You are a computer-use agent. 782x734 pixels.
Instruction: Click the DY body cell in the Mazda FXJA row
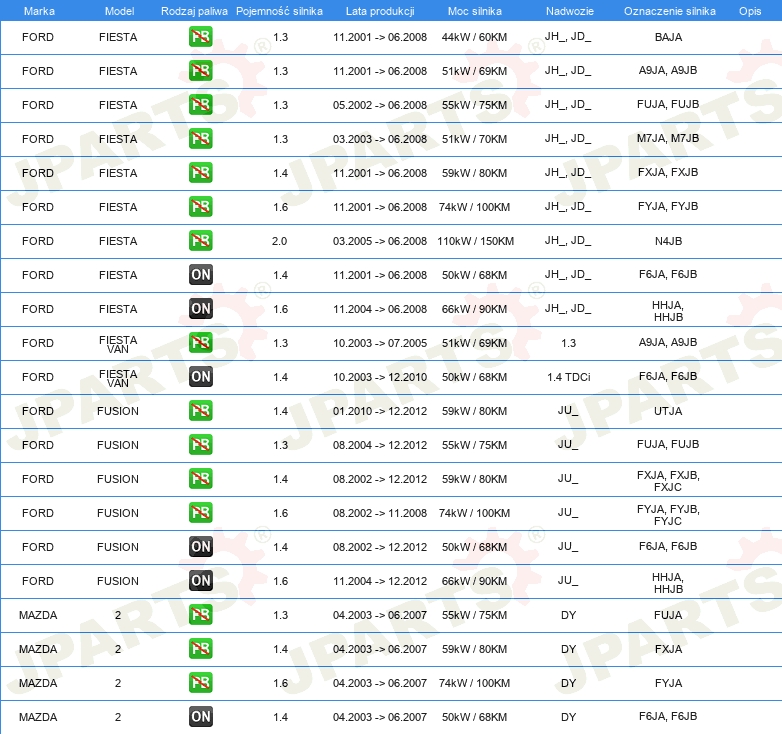(569, 649)
